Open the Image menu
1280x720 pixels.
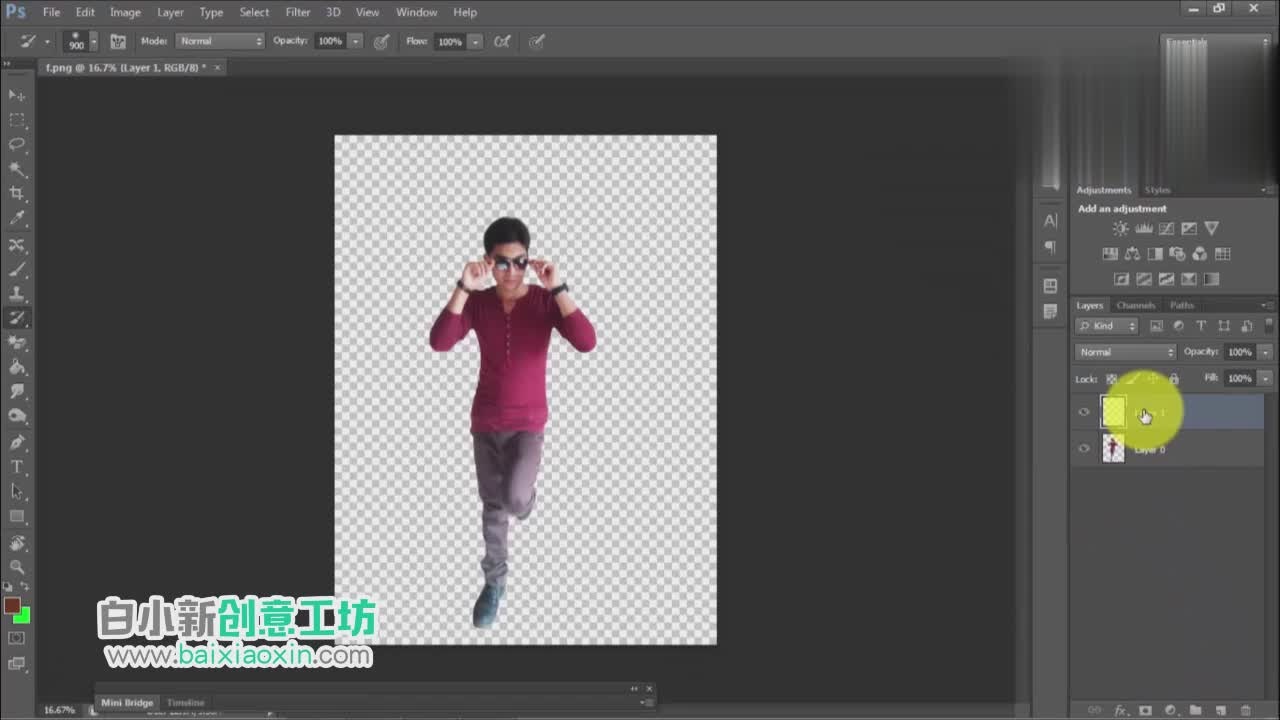click(125, 12)
